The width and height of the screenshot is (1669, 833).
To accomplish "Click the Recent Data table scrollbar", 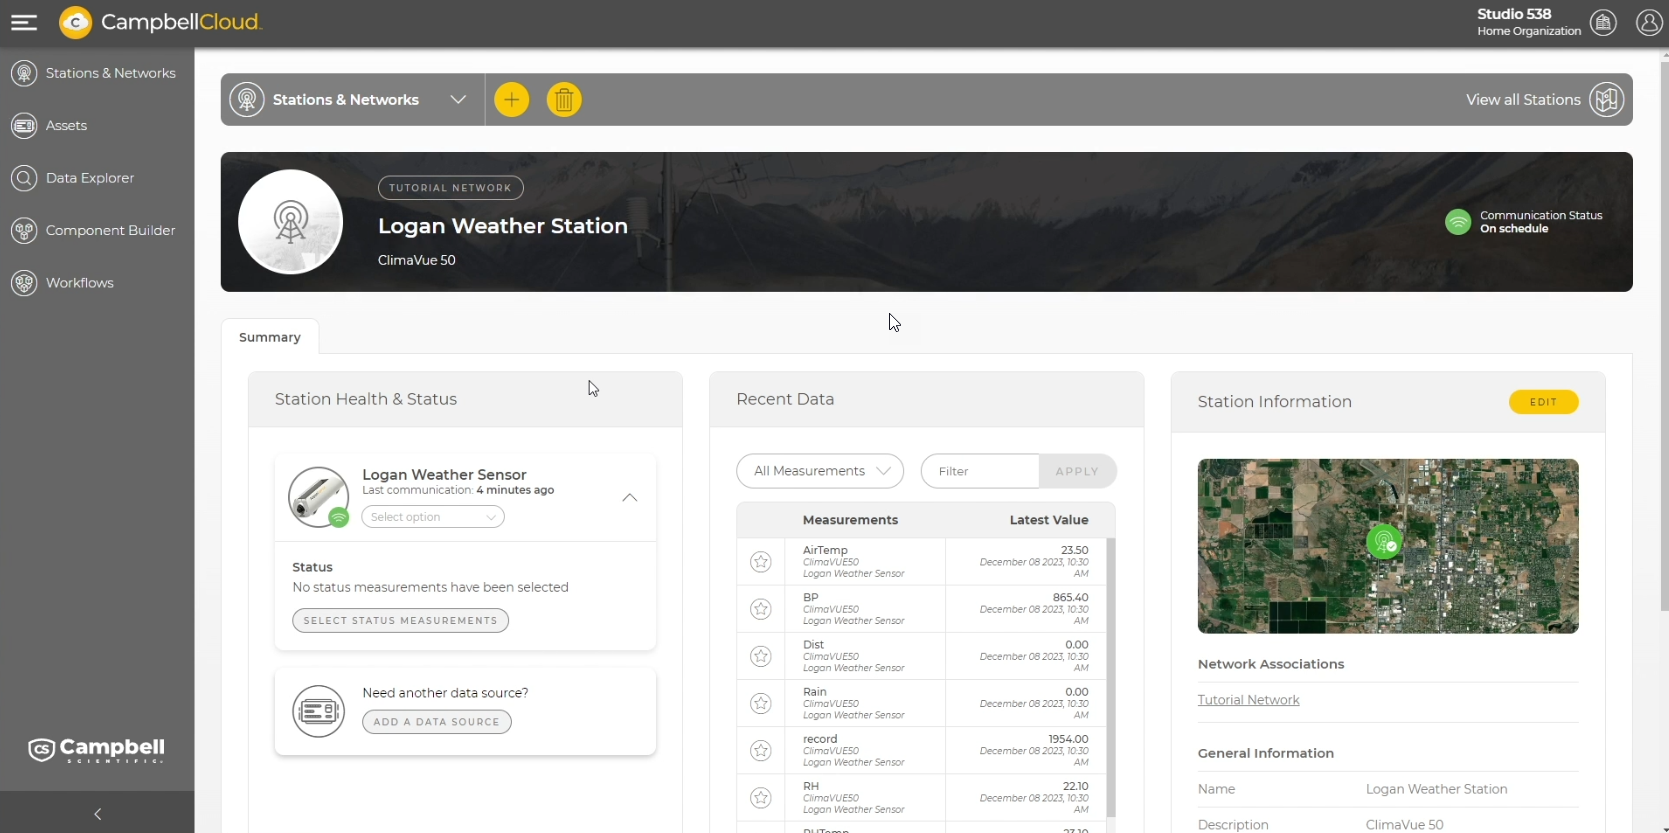I will [1110, 678].
